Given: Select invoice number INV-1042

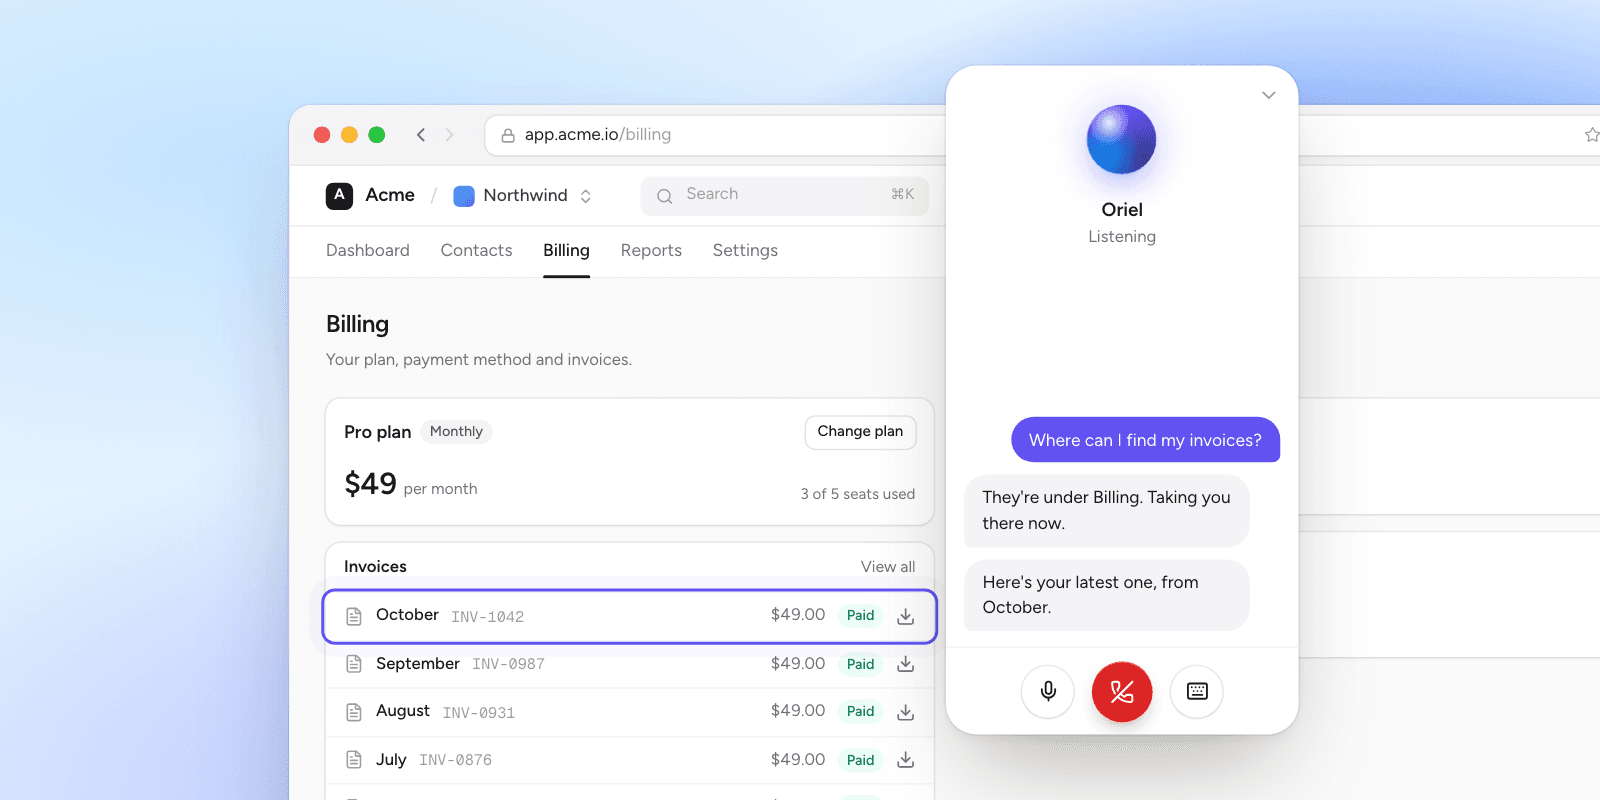Looking at the screenshot, I should pyautogui.click(x=487, y=617).
